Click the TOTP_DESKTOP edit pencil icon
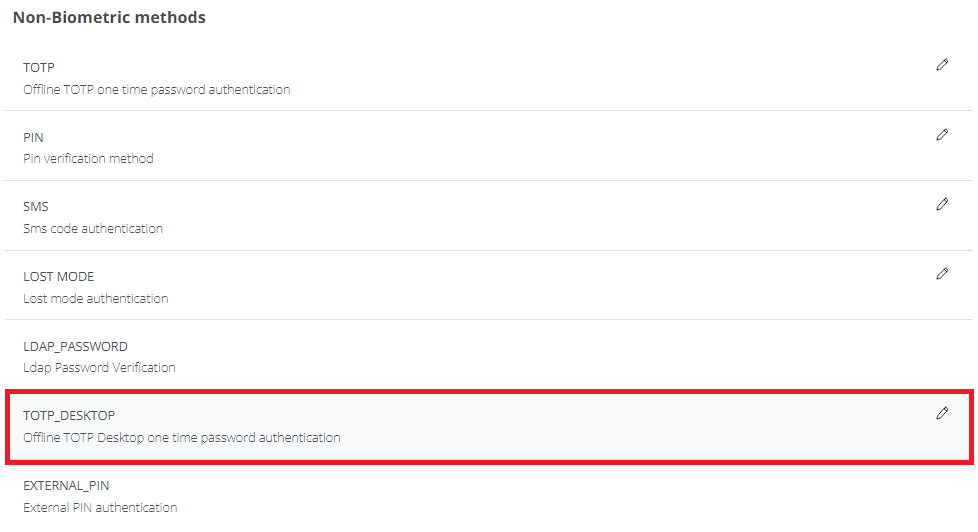The width and height of the screenshot is (978, 532). tap(942, 413)
